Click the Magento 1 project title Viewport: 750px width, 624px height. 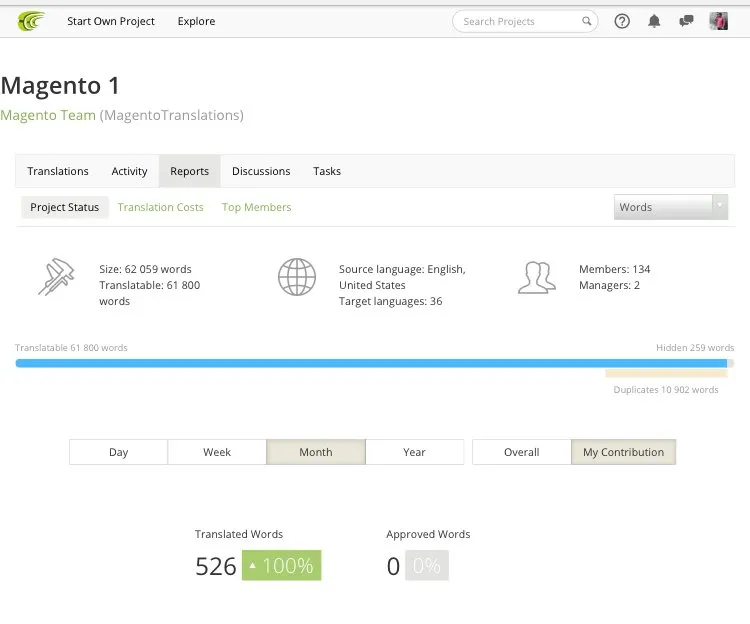(60, 86)
